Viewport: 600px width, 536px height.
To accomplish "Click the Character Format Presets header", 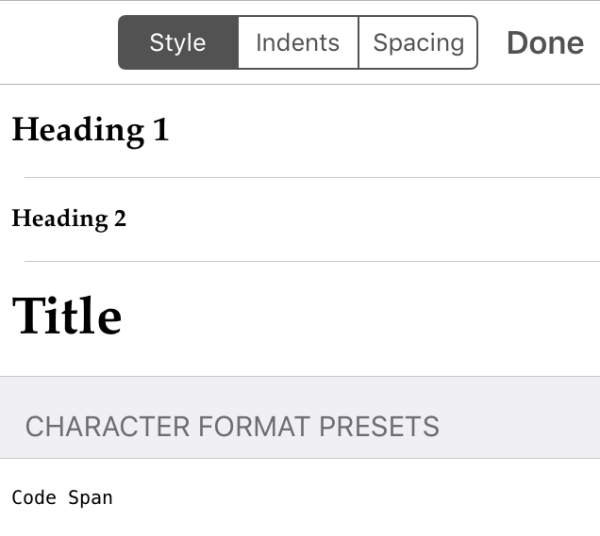I will 232,427.
